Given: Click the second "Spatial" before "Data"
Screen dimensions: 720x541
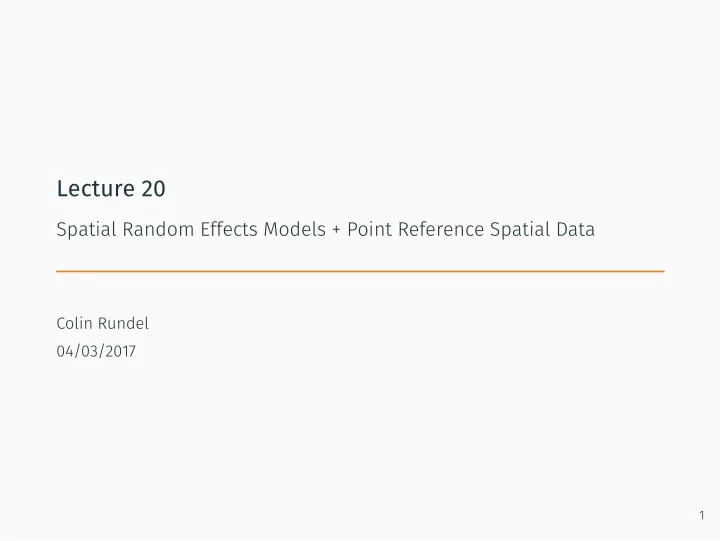Looking at the screenshot, I should [x=520, y=230].
